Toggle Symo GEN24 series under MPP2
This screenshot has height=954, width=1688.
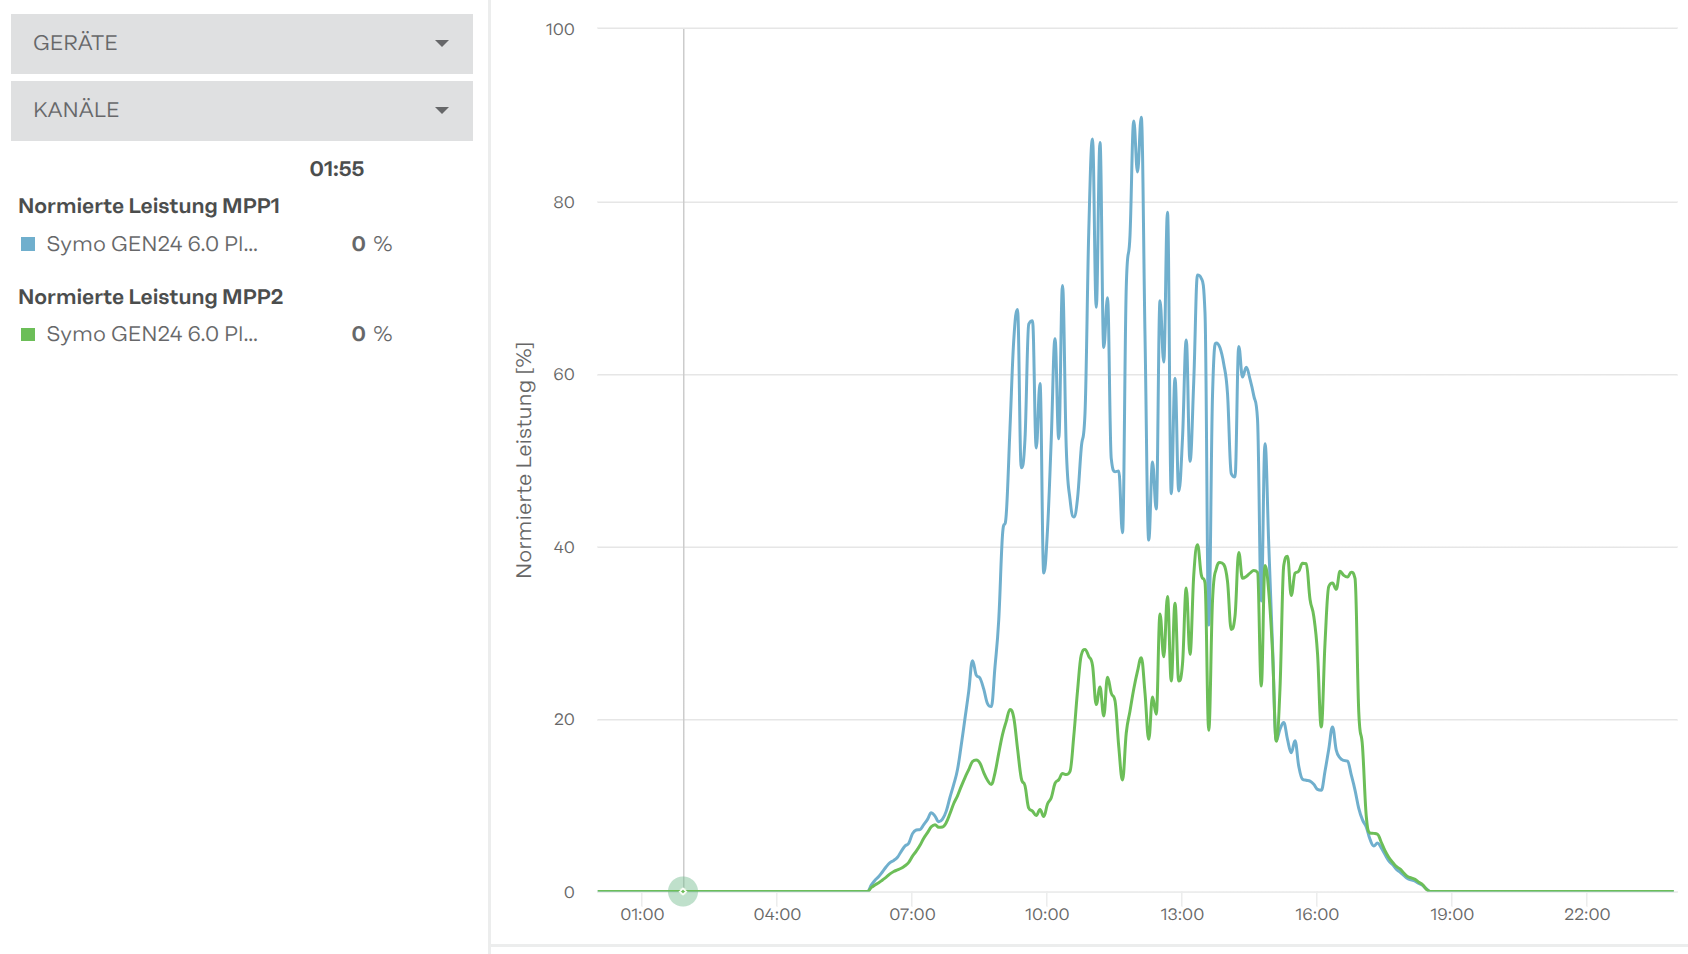coord(152,334)
